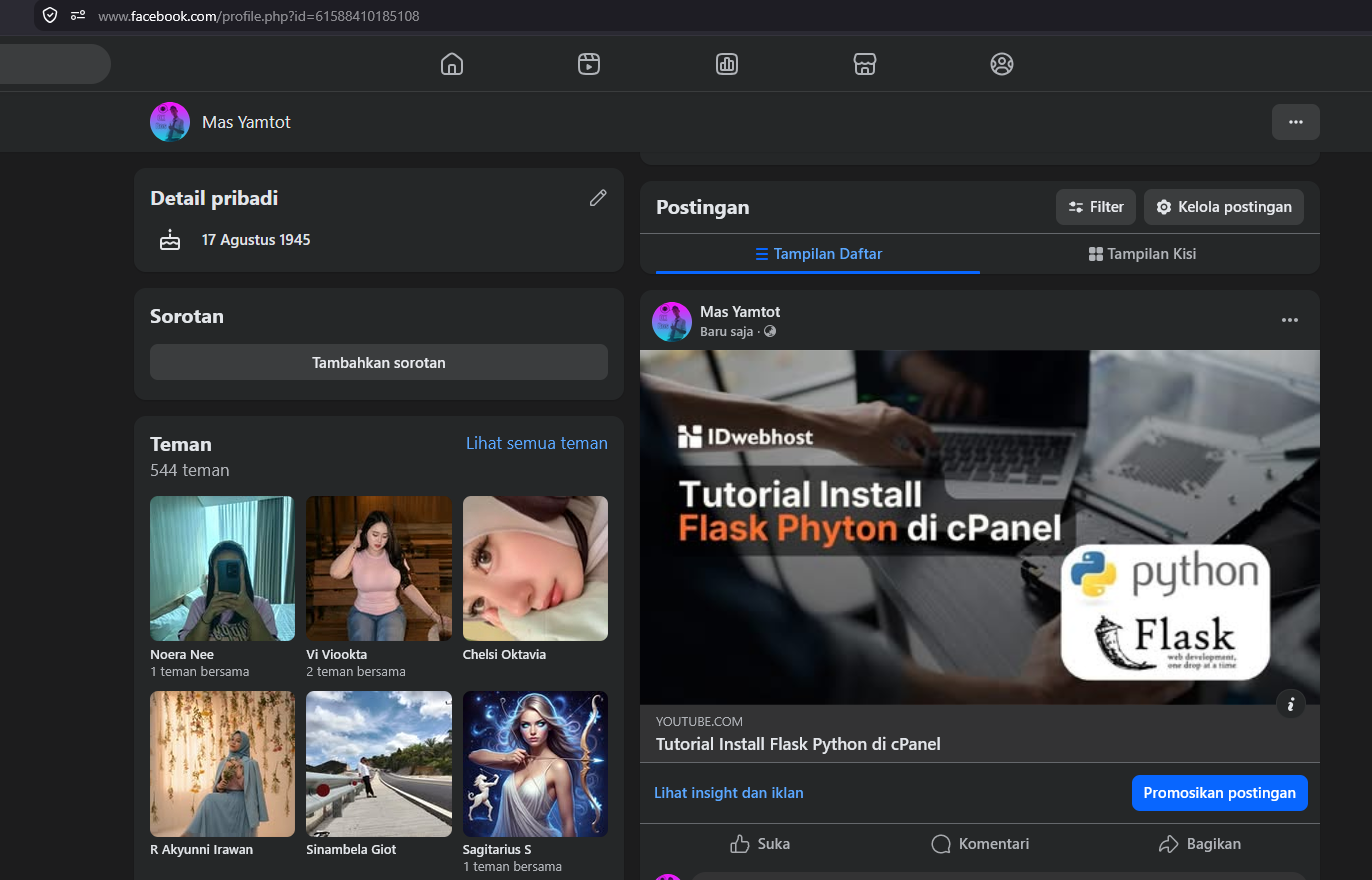Click Kelola postingan button

coord(1224,207)
